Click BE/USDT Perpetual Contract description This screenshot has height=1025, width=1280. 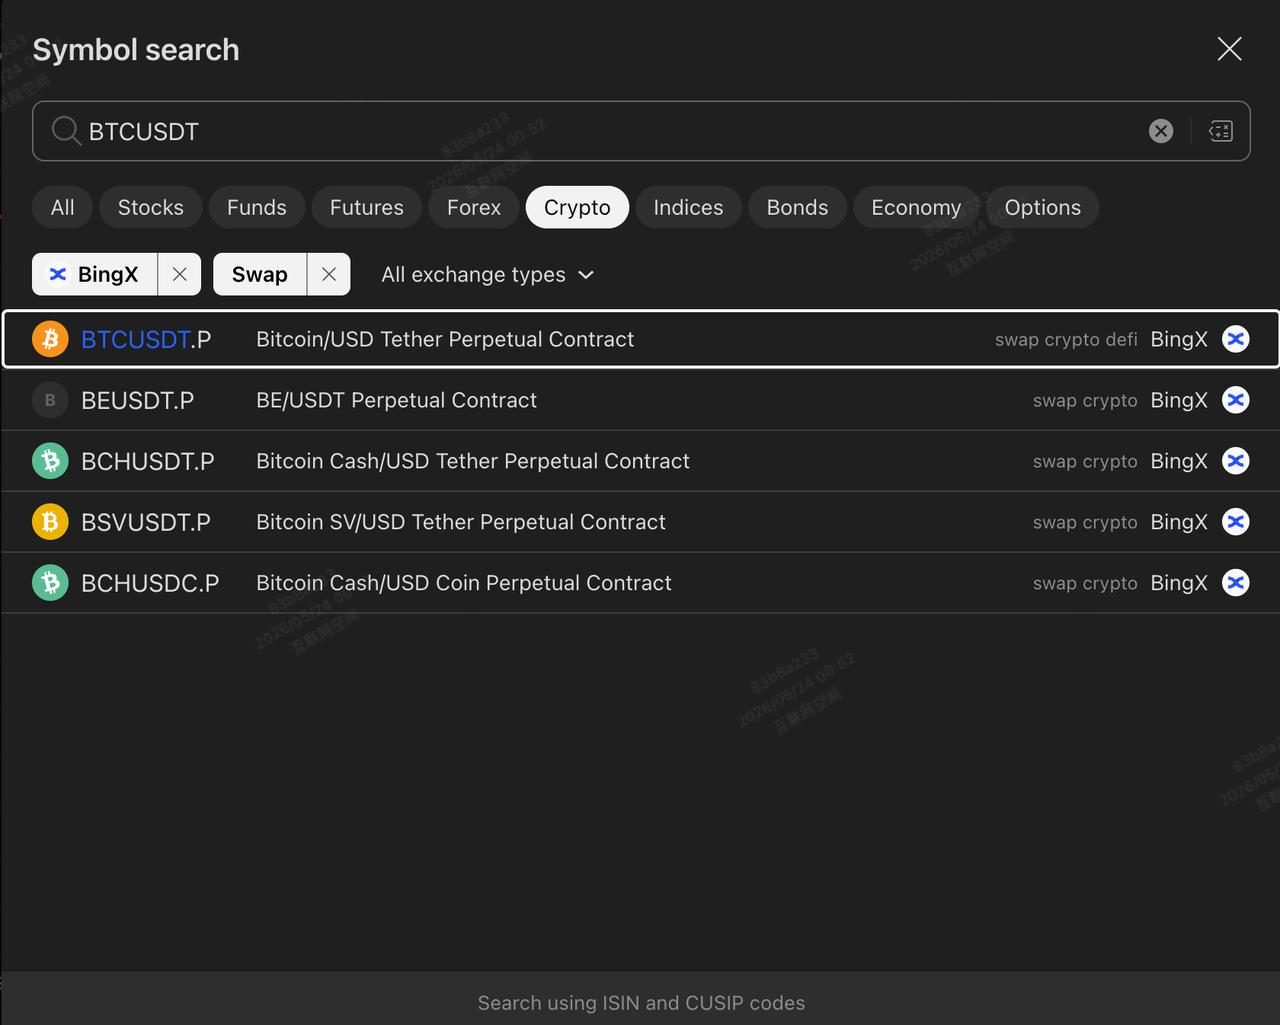click(396, 400)
